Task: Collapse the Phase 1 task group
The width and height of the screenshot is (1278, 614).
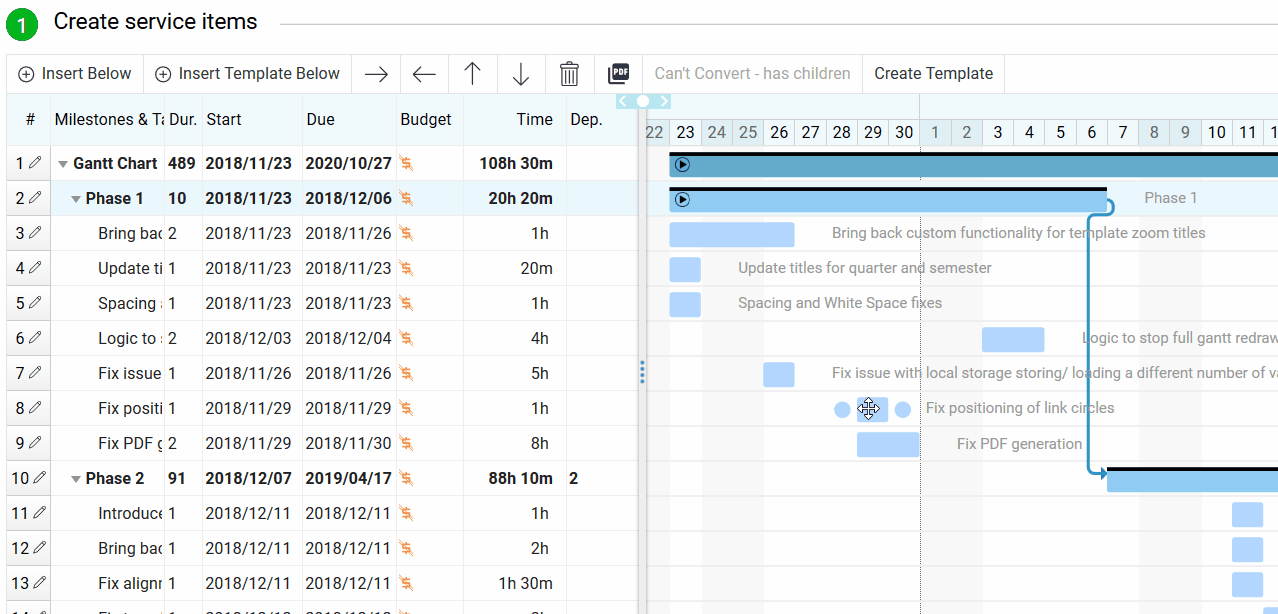Action: 76,198
